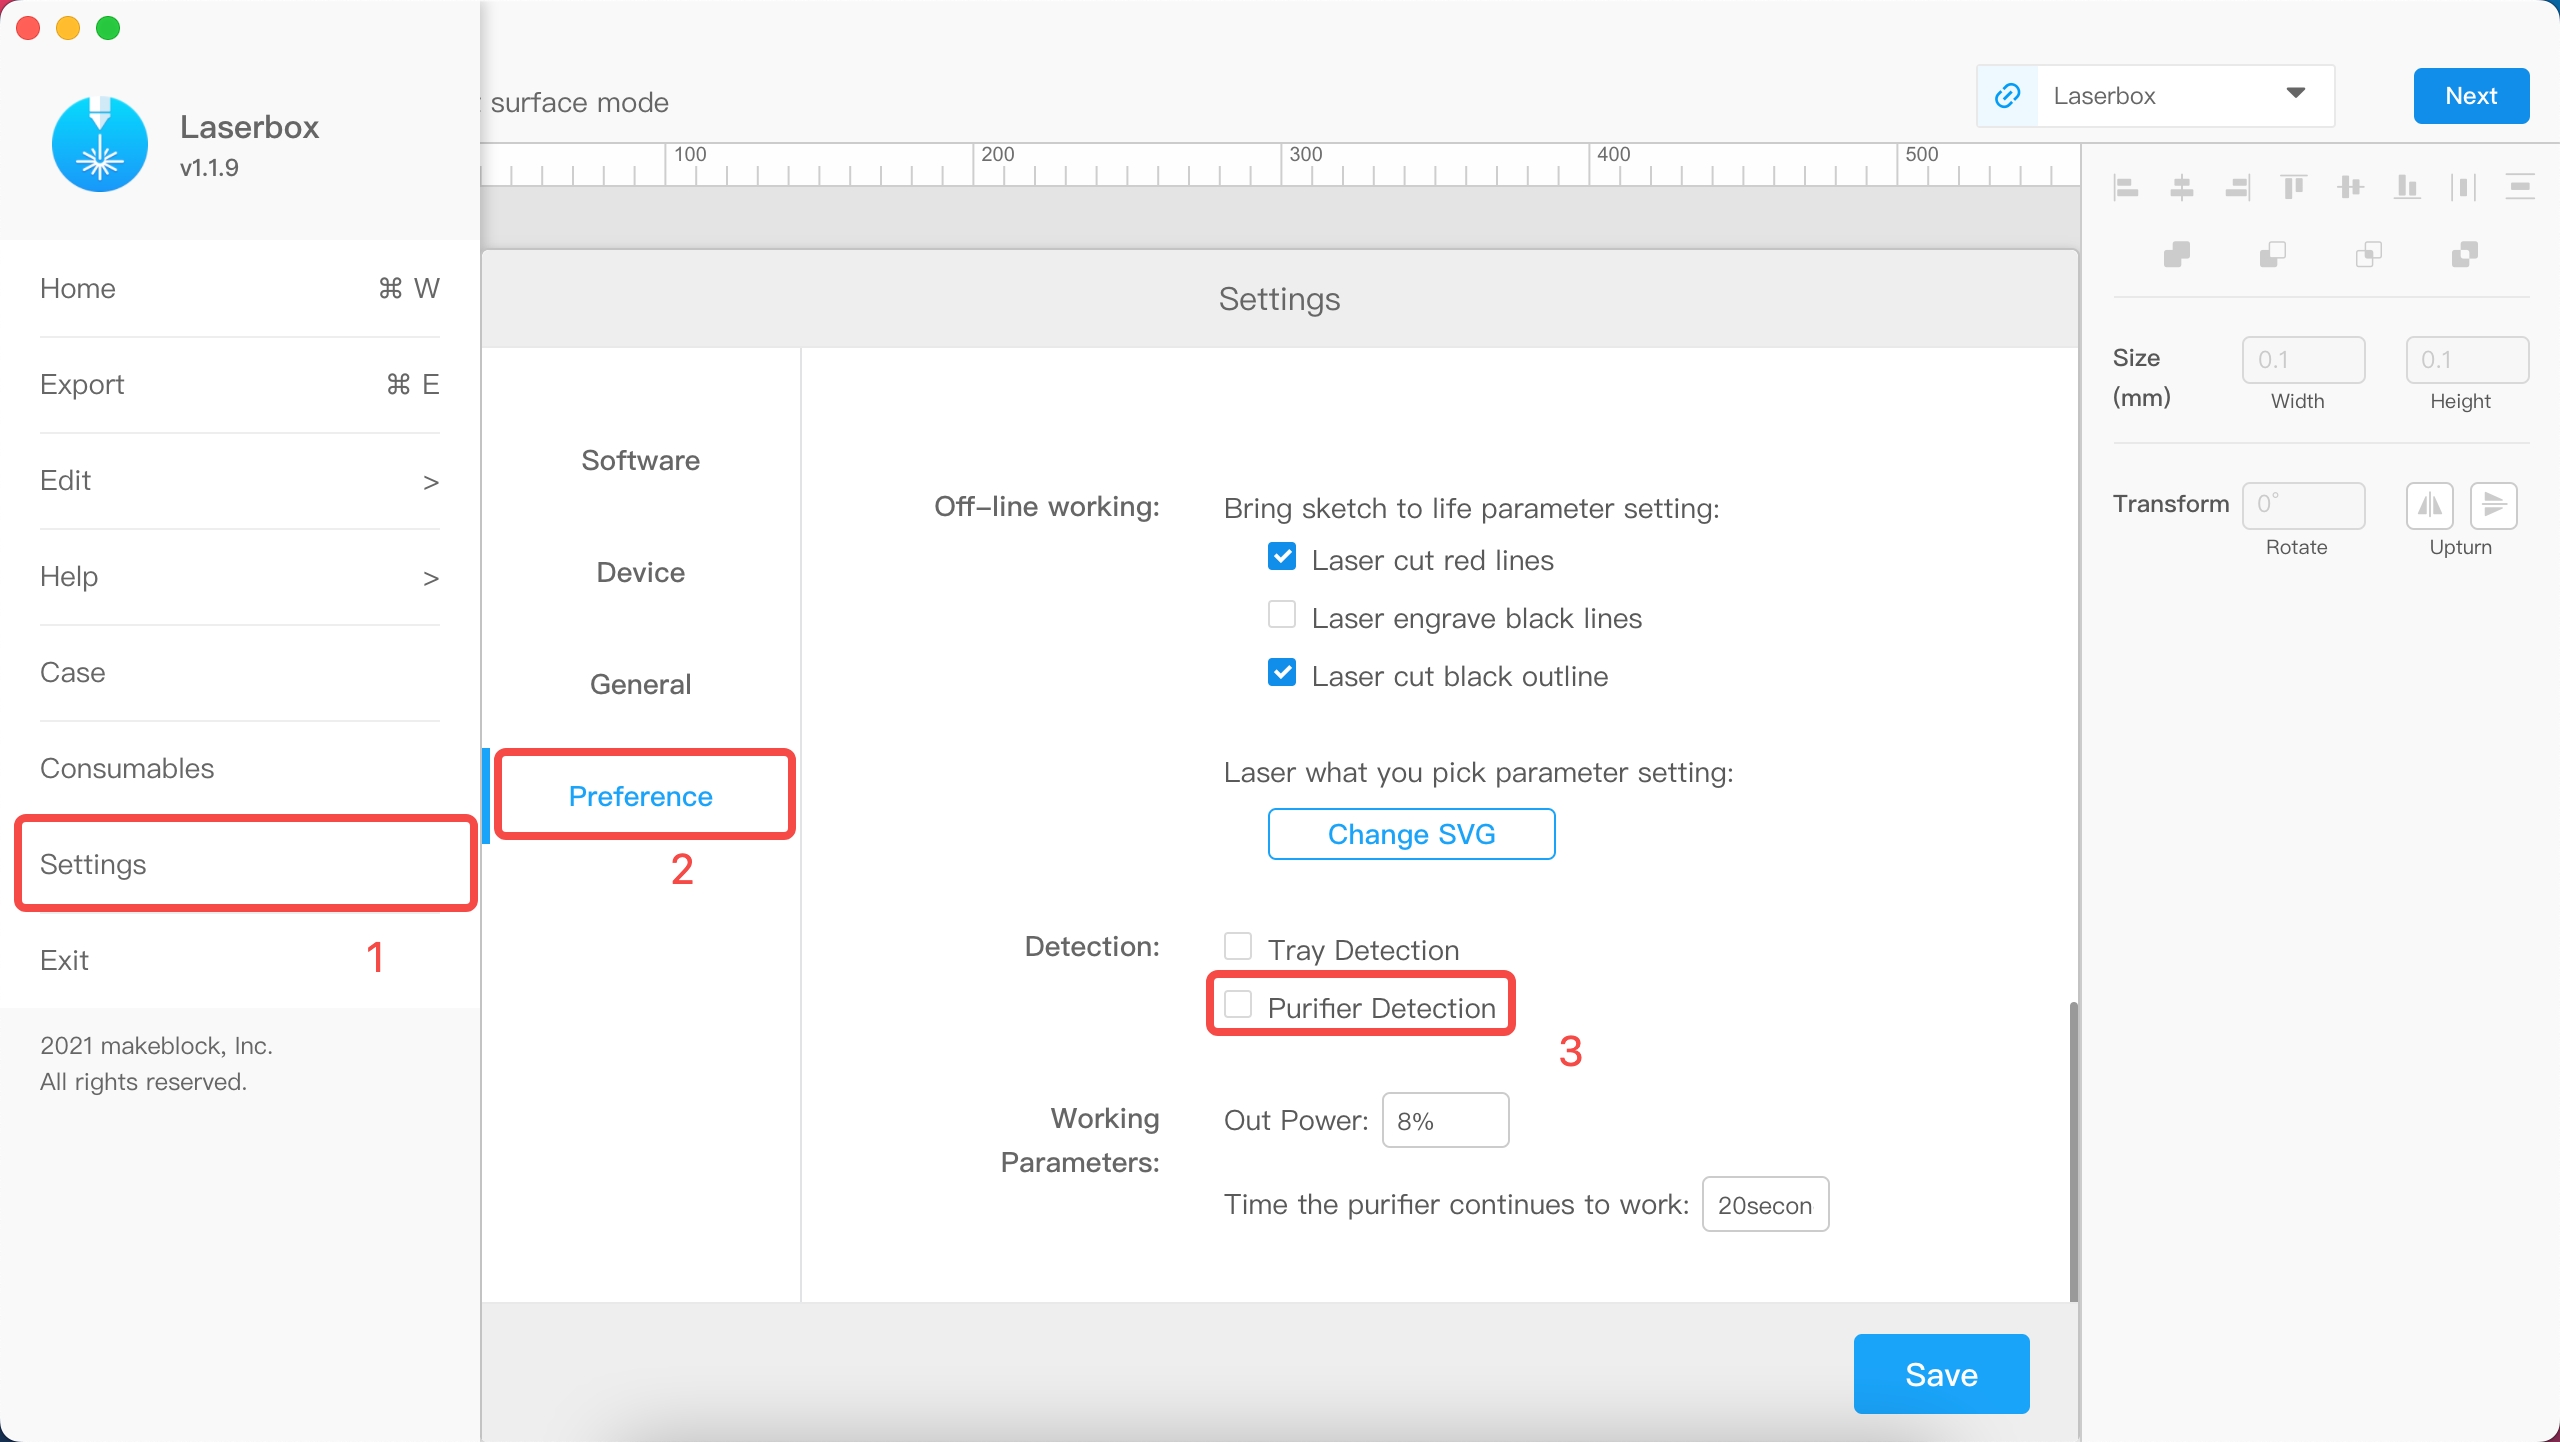Click the union shapes icon

tap(2177, 255)
